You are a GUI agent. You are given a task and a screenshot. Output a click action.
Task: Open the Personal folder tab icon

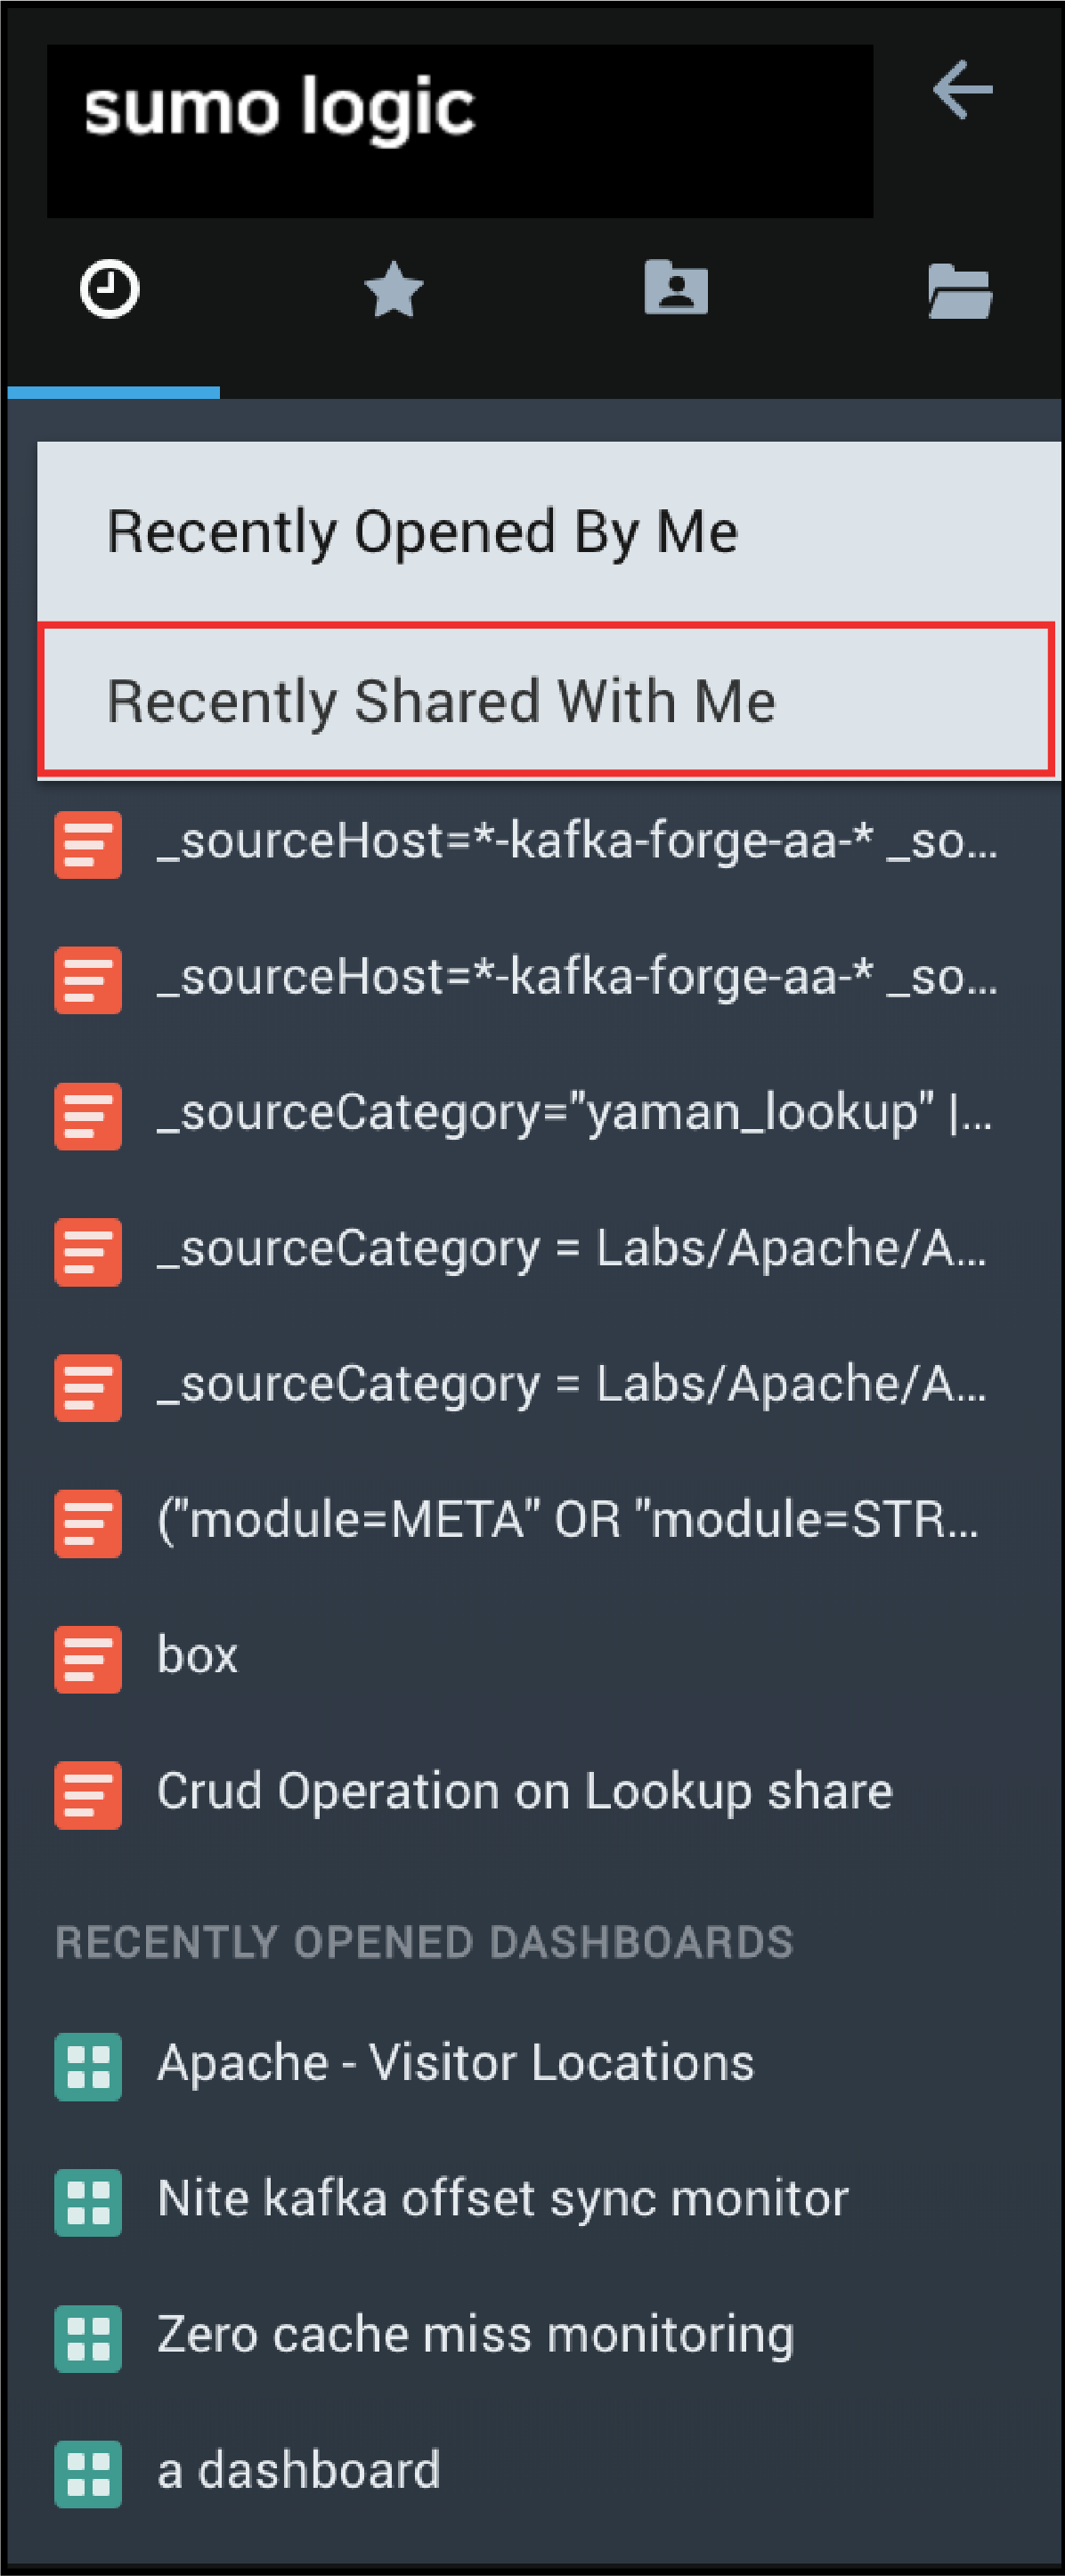coord(676,289)
